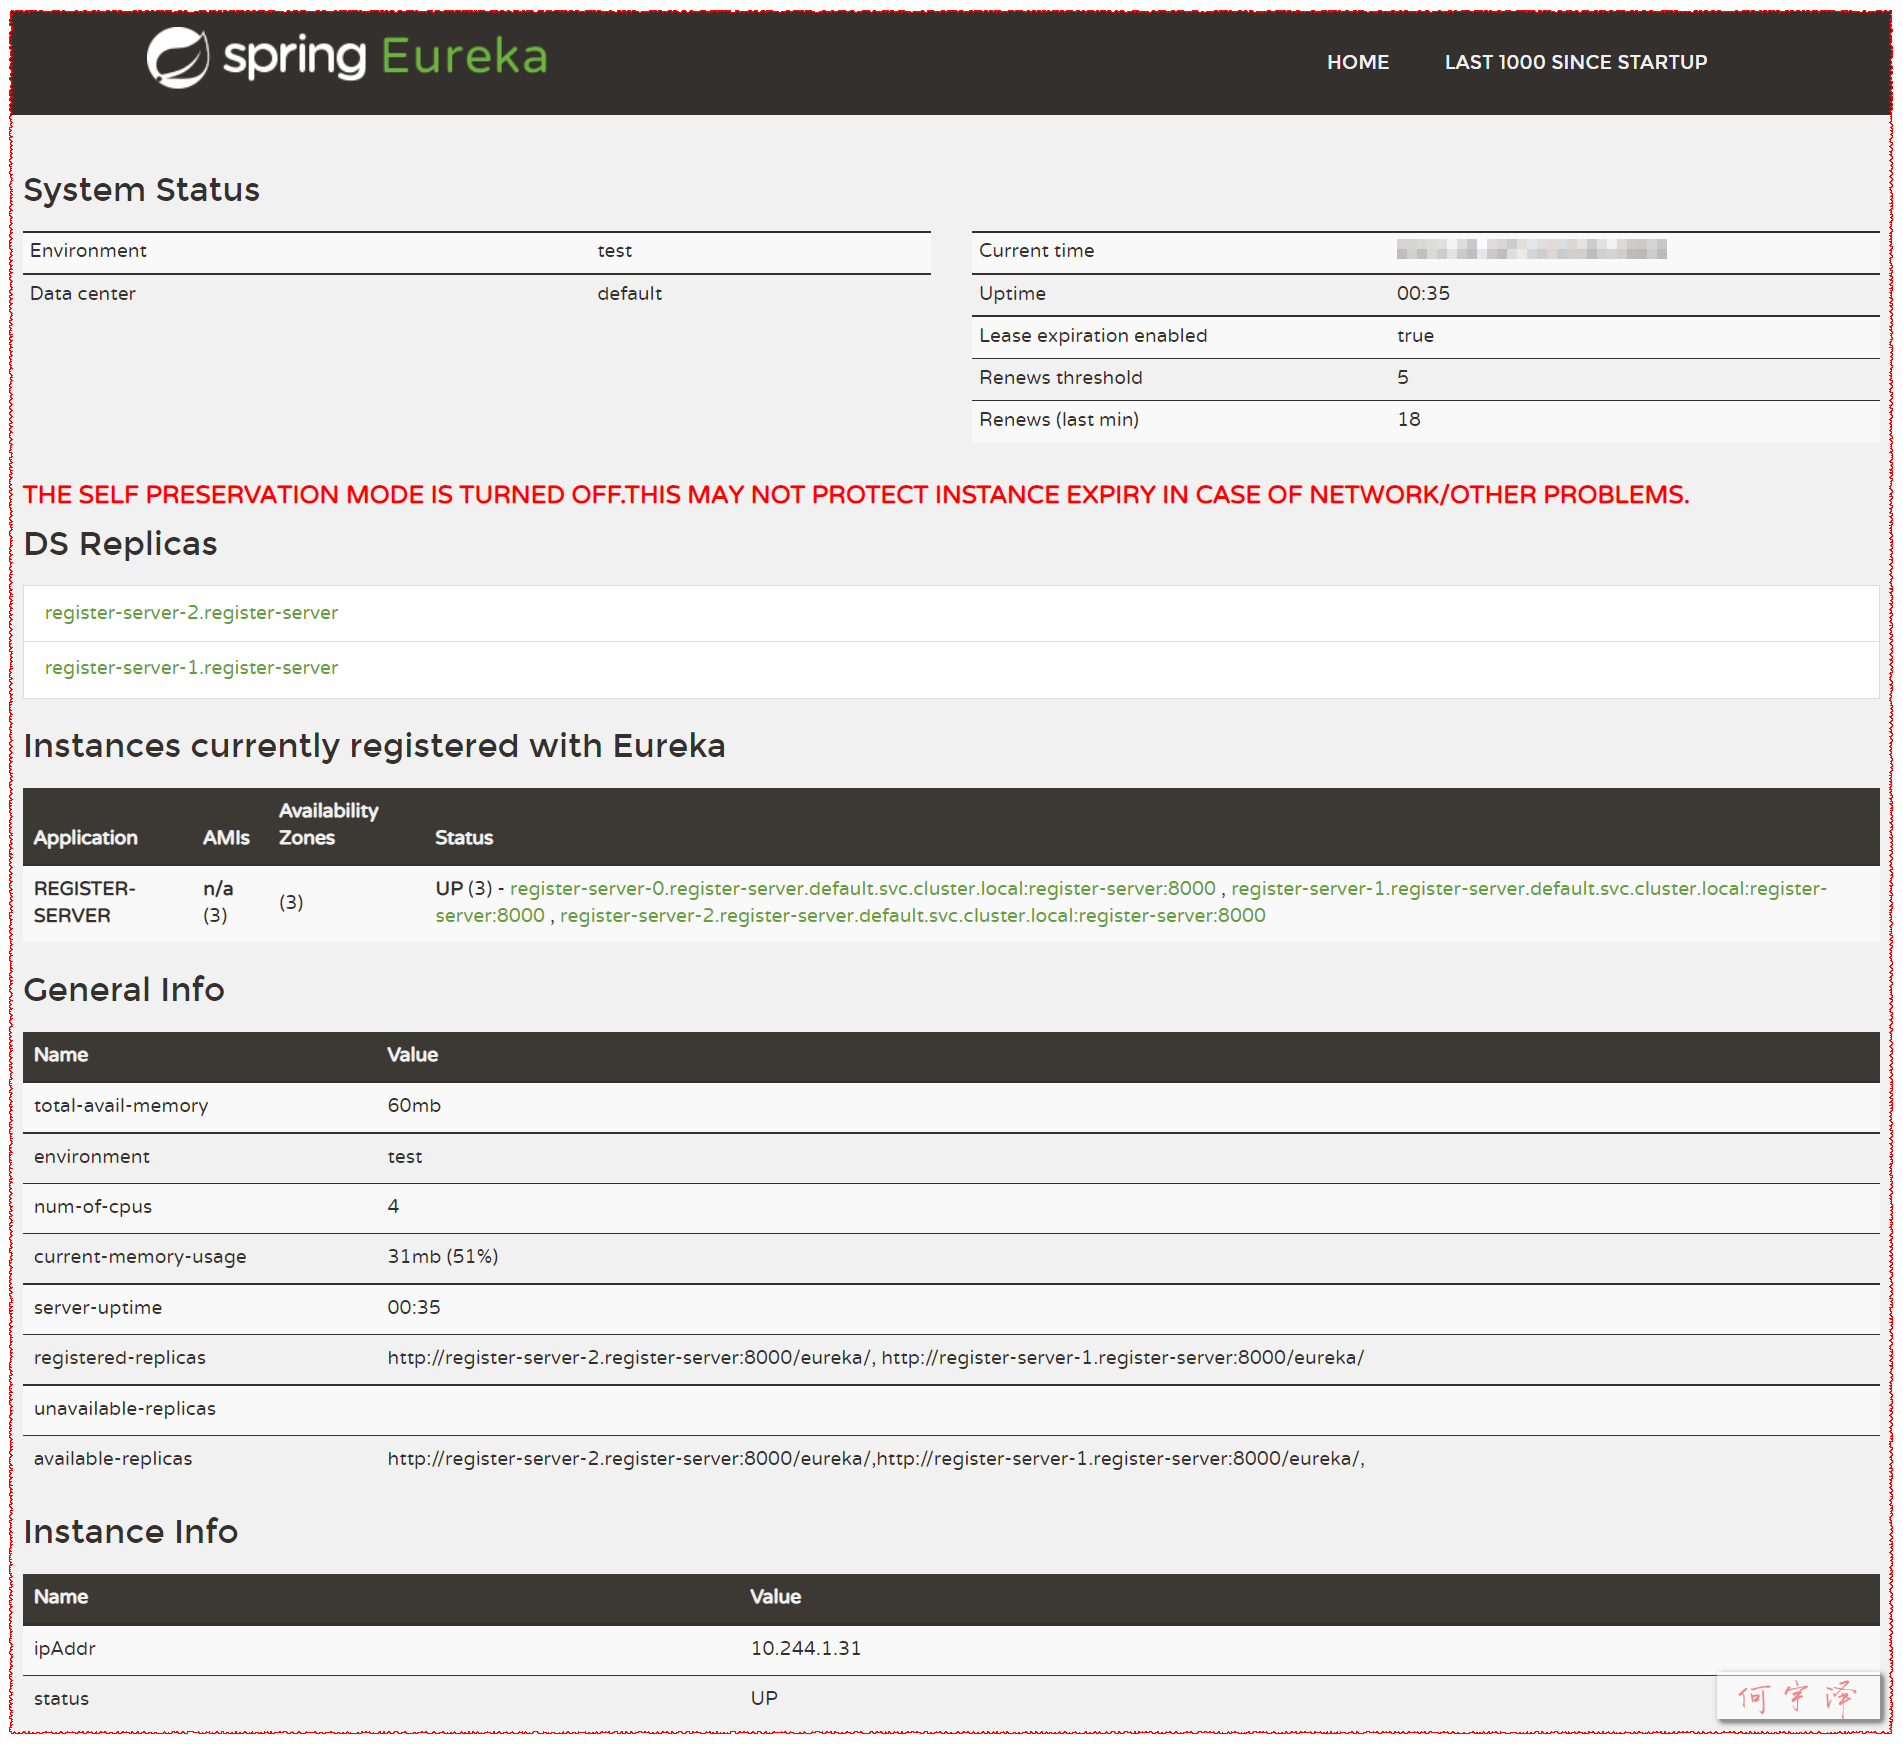The height and width of the screenshot is (1744, 1903).
Task: Click the Current time label
Action: pos(1036,251)
